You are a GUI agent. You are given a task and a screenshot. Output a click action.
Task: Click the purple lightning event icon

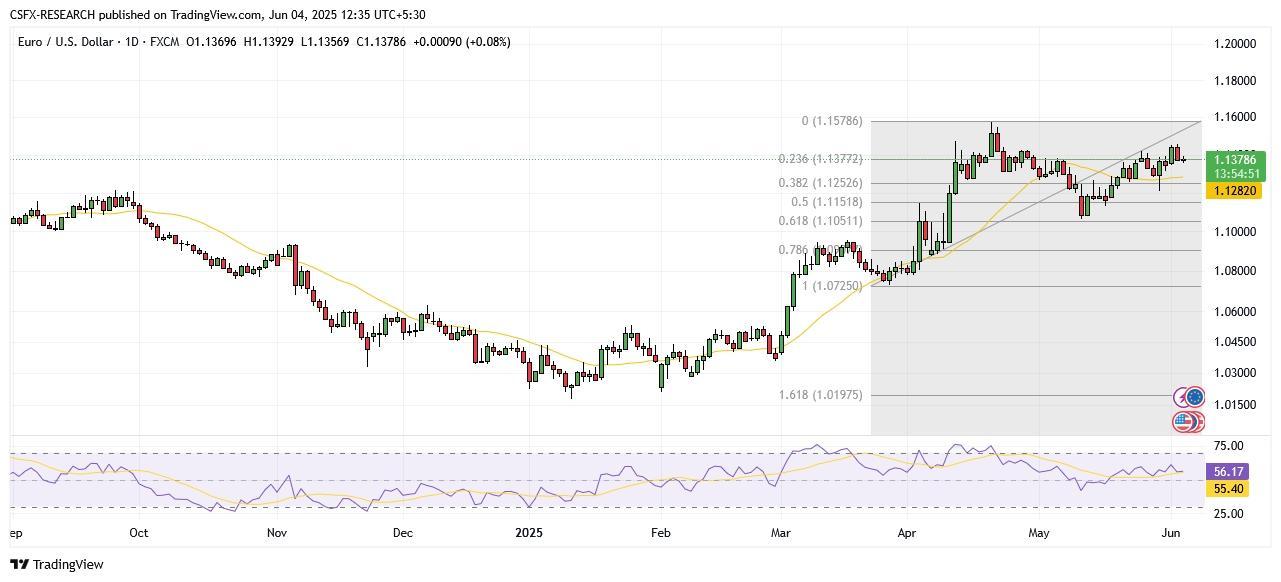click(x=1182, y=397)
